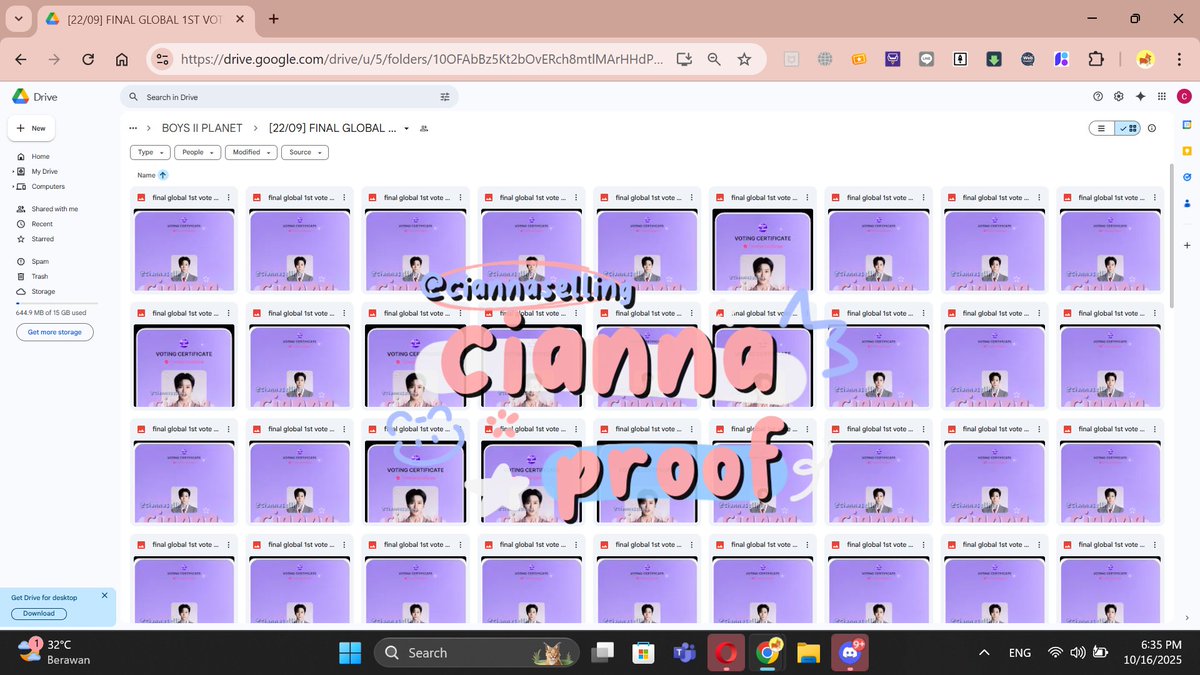Reverse sort direction arrow next to Name
1200x675 pixels.
[x=163, y=175]
